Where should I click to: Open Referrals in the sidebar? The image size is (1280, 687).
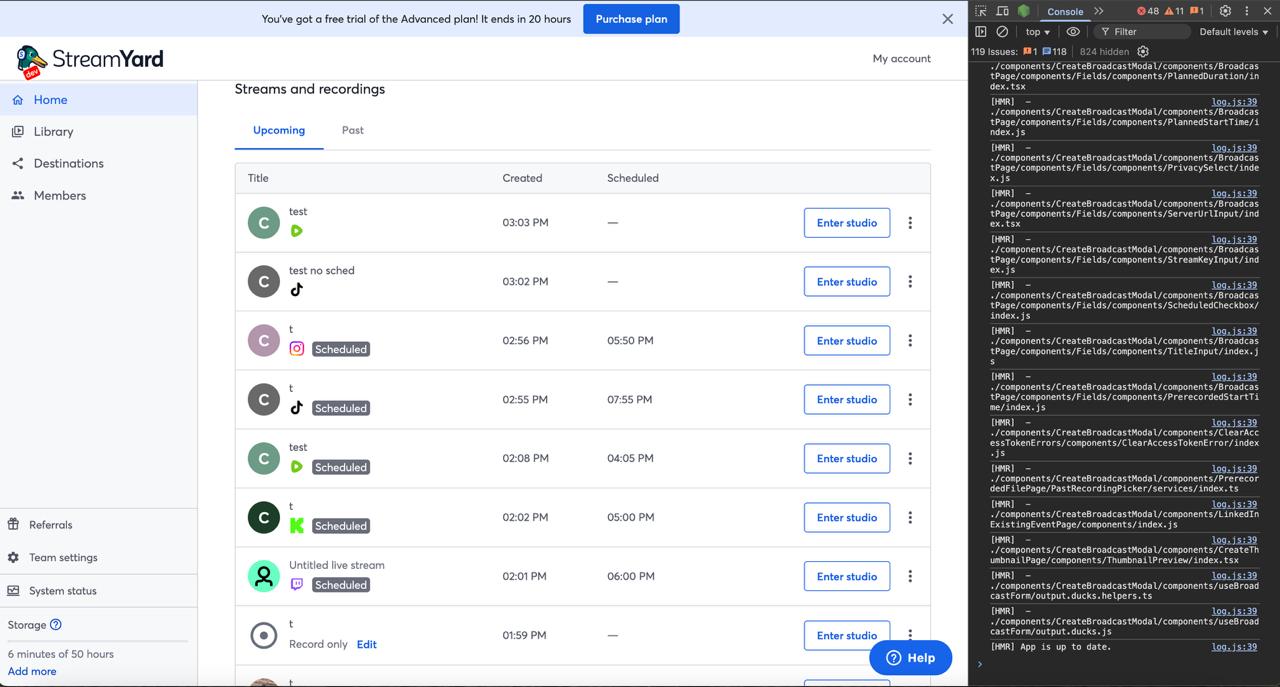pos(98,525)
